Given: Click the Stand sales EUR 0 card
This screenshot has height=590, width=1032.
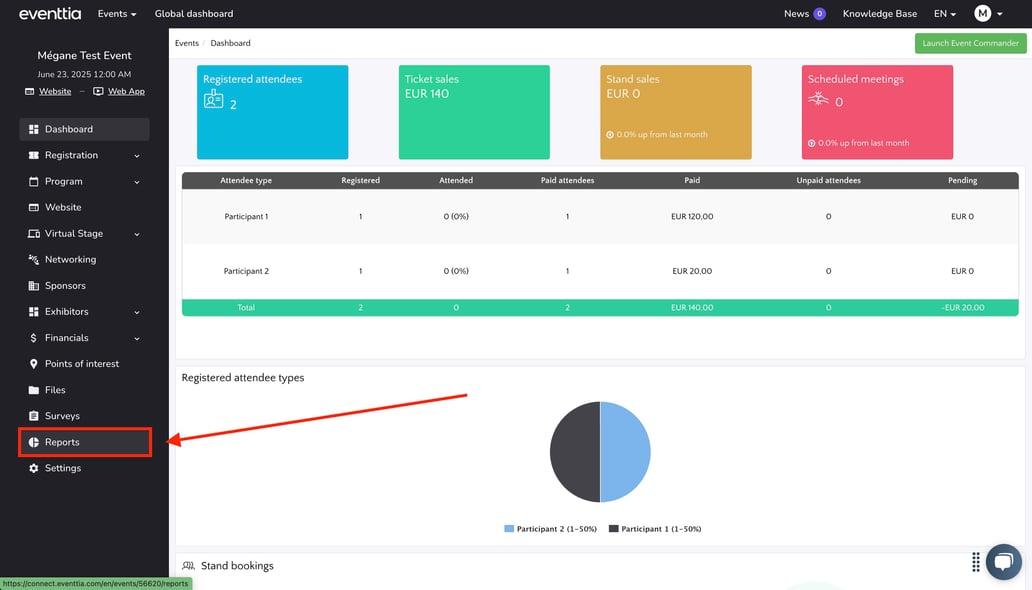Looking at the screenshot, I should click(675, 112).
